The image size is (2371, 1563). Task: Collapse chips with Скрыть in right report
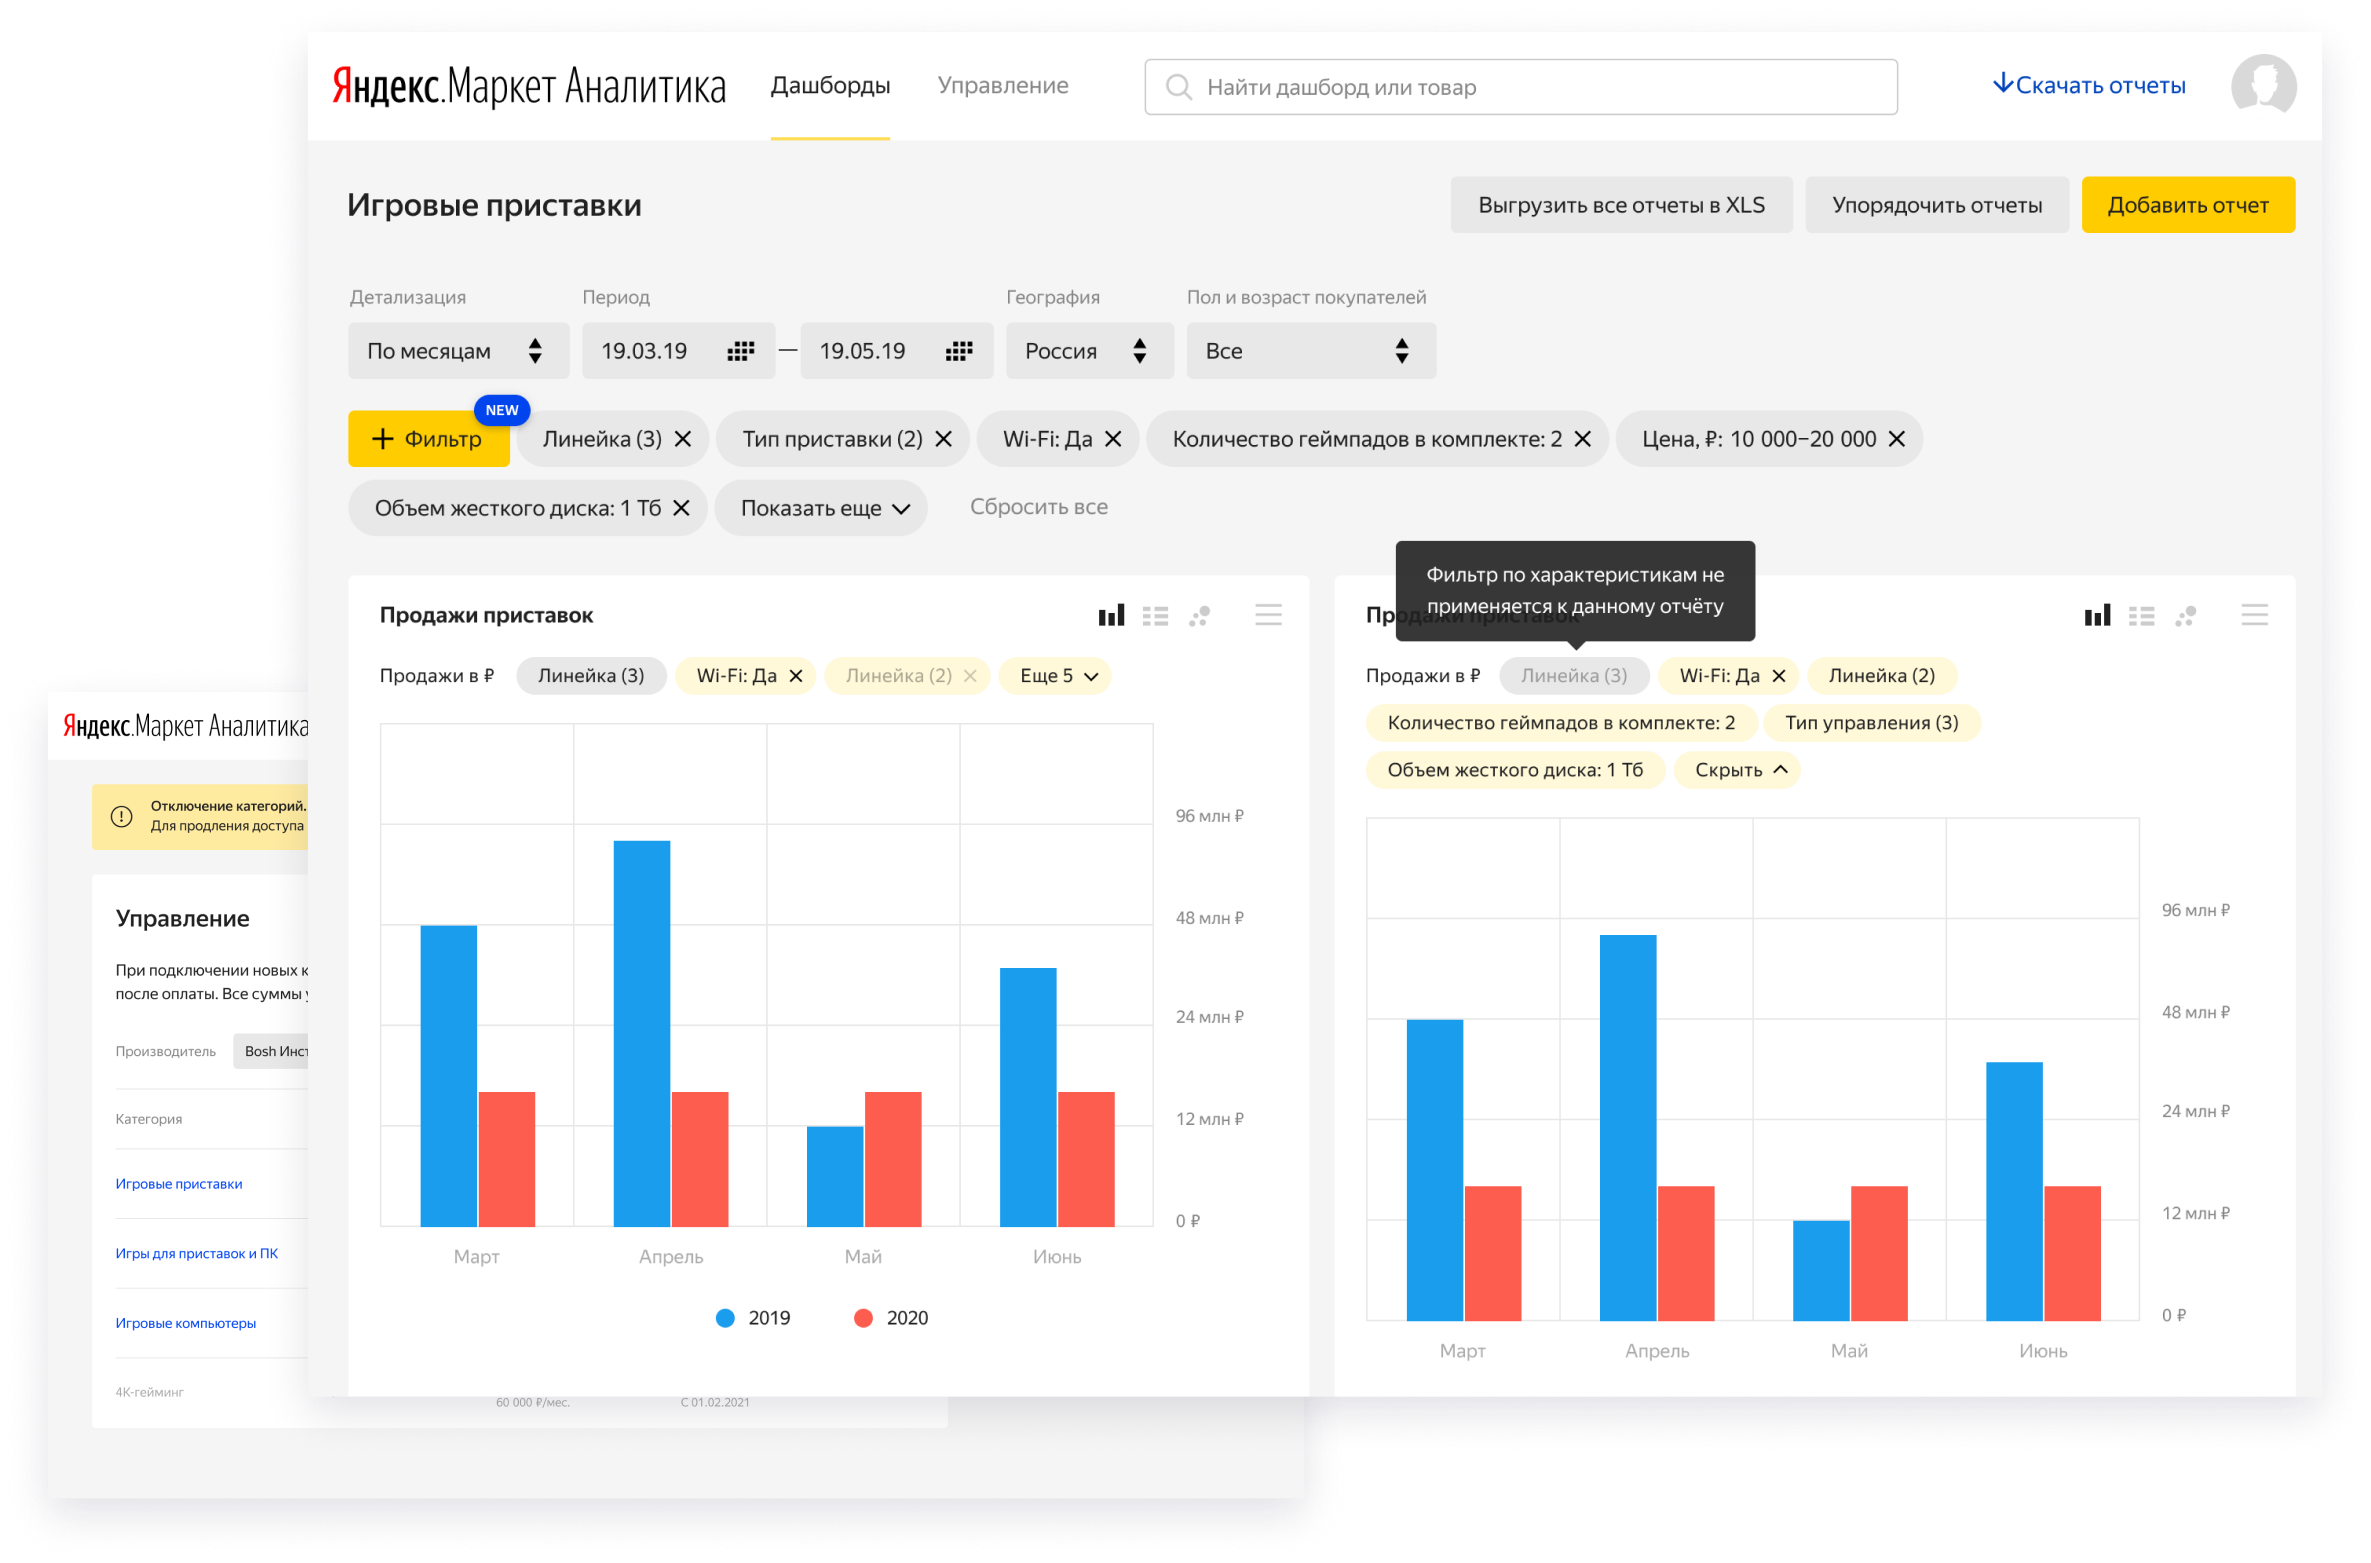1737,770
